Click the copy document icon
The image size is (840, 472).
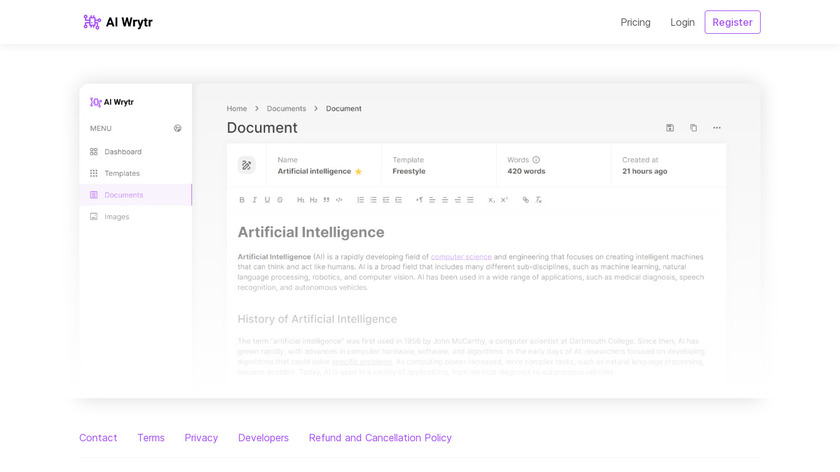pyautogui.click(x=693, y=128)
